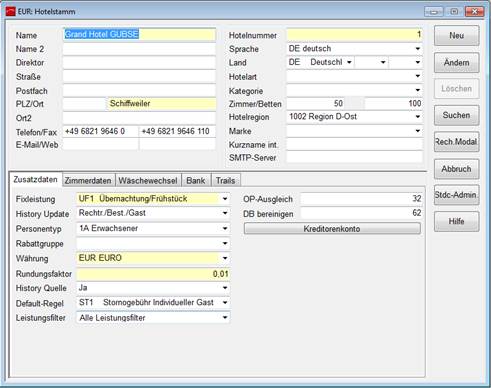491x388 pixels.
Task: Expand the History Quelle dropdown
Action: [x=225, y=288]
